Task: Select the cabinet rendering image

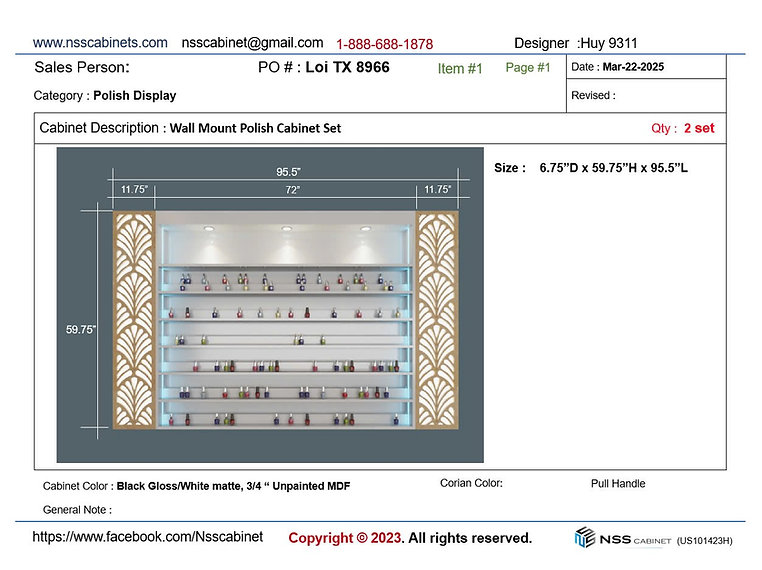Action: click(x=270, y=305)
